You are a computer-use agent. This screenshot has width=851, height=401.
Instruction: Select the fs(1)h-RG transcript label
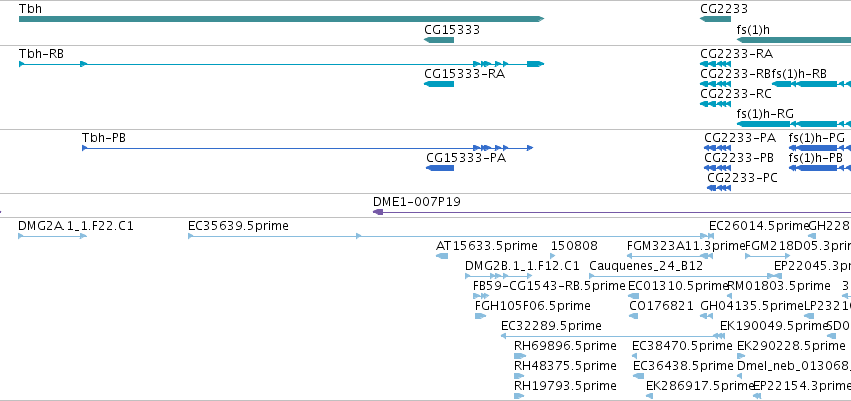765,114
